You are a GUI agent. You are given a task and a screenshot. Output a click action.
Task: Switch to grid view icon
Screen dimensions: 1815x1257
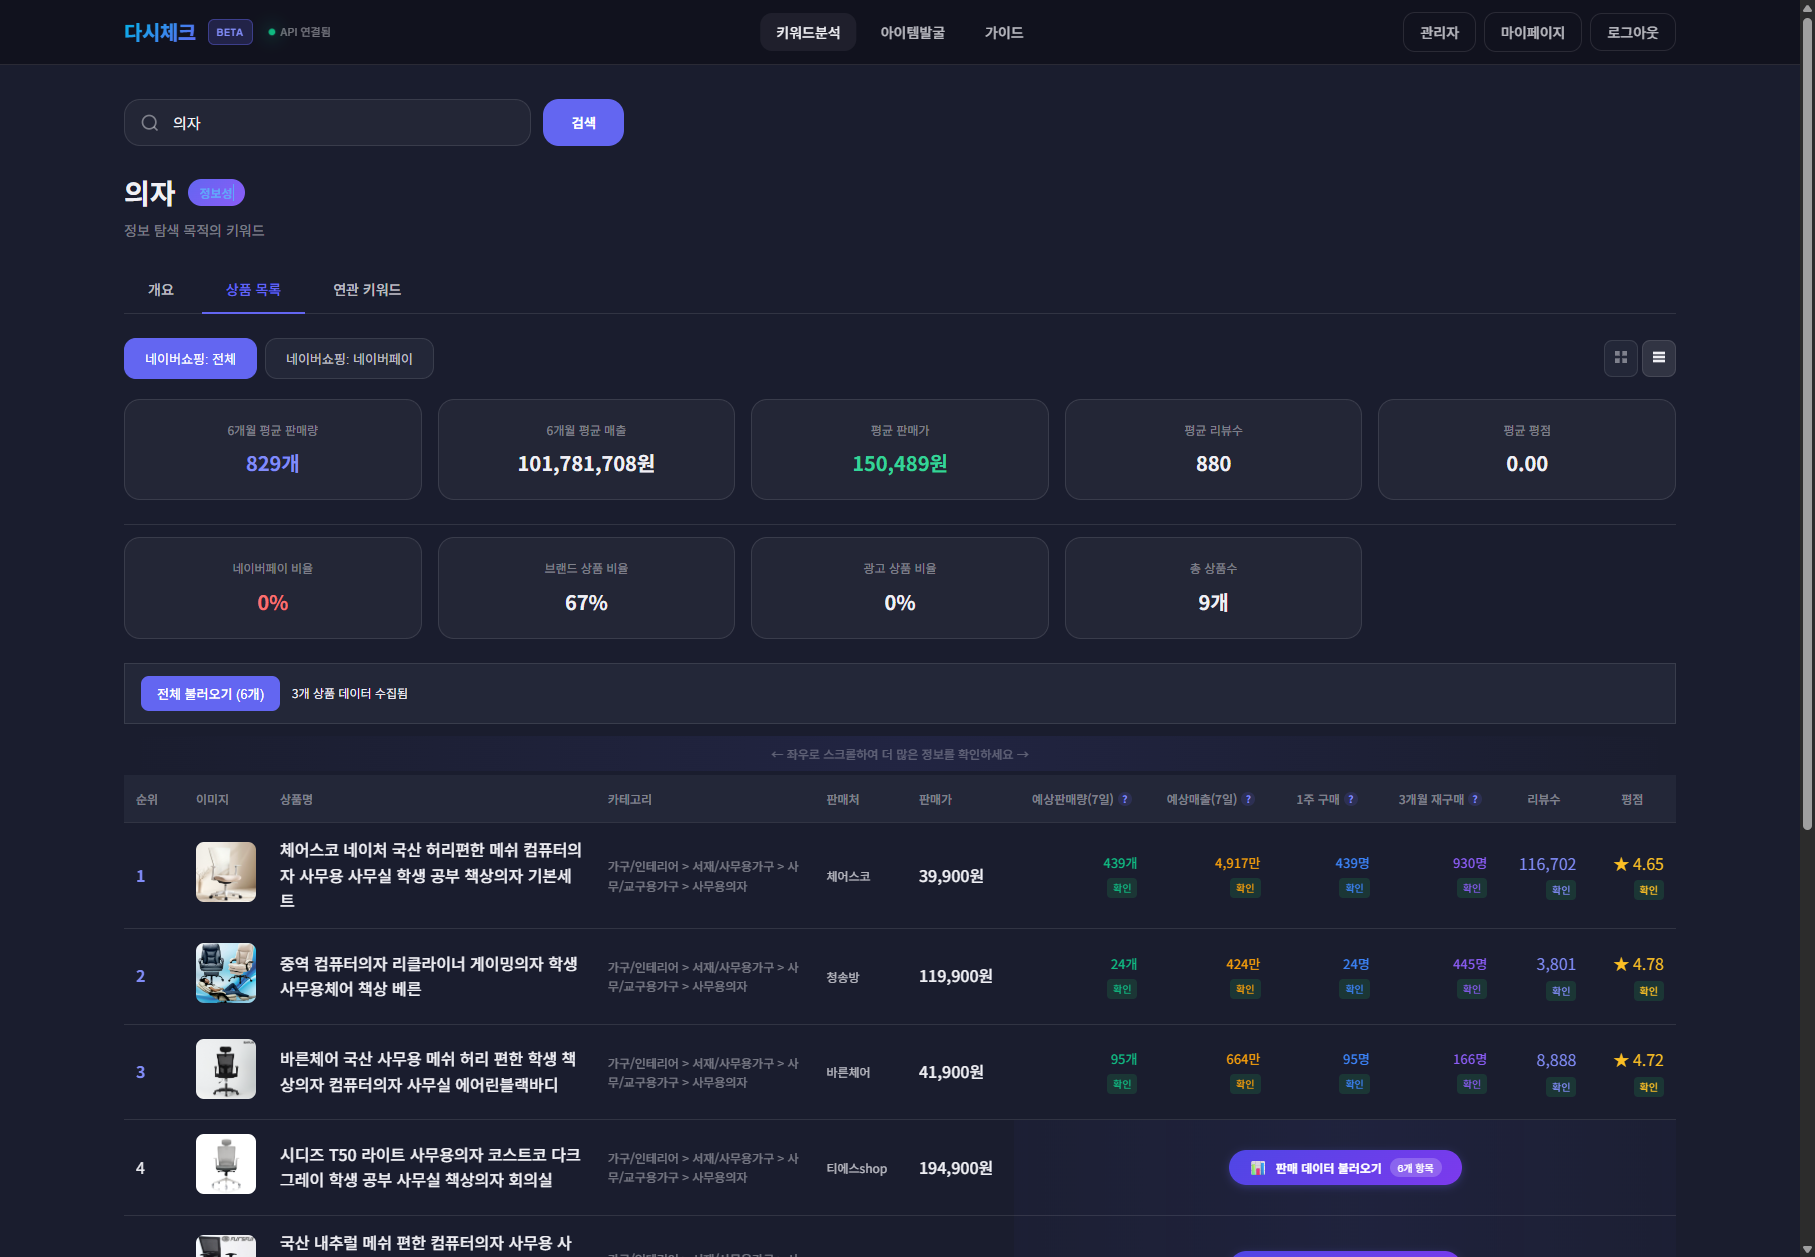(1620, 358)
